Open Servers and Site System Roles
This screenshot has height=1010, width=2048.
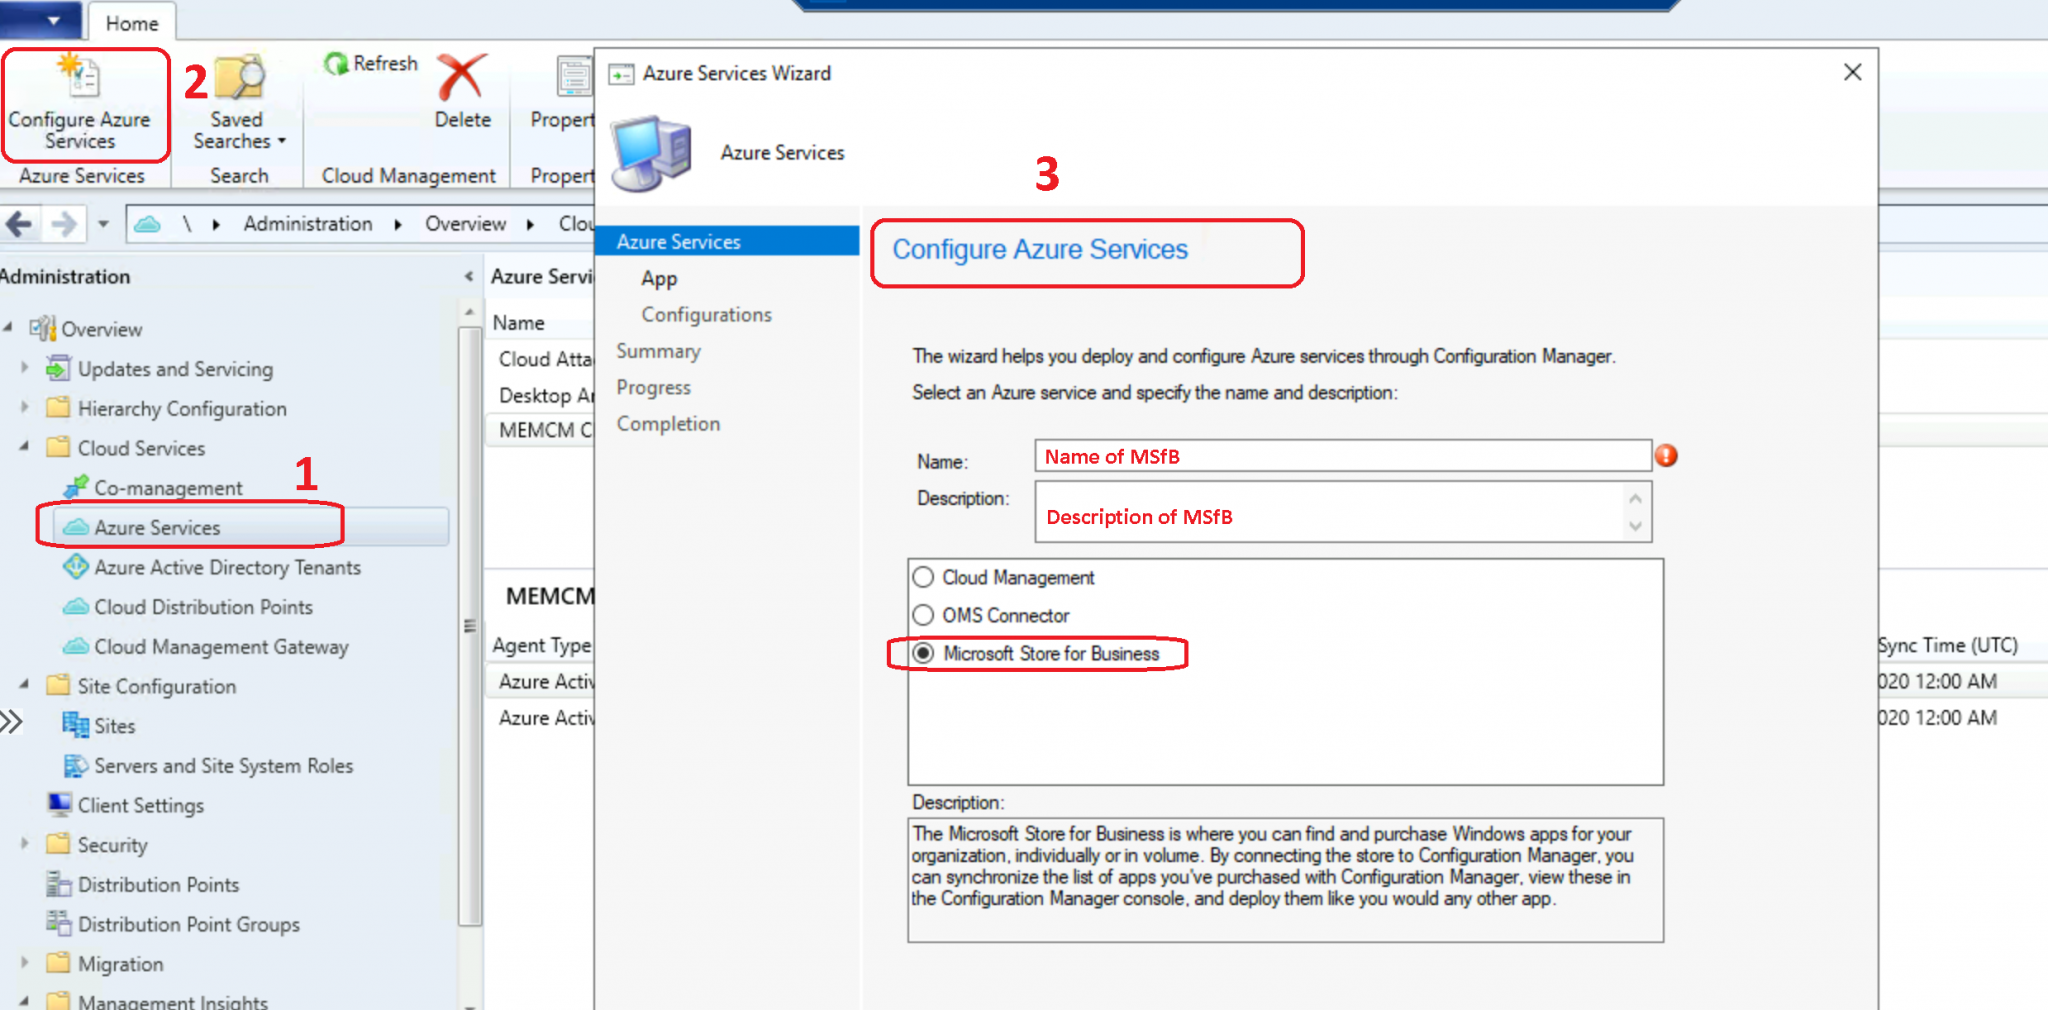point(224,766)
